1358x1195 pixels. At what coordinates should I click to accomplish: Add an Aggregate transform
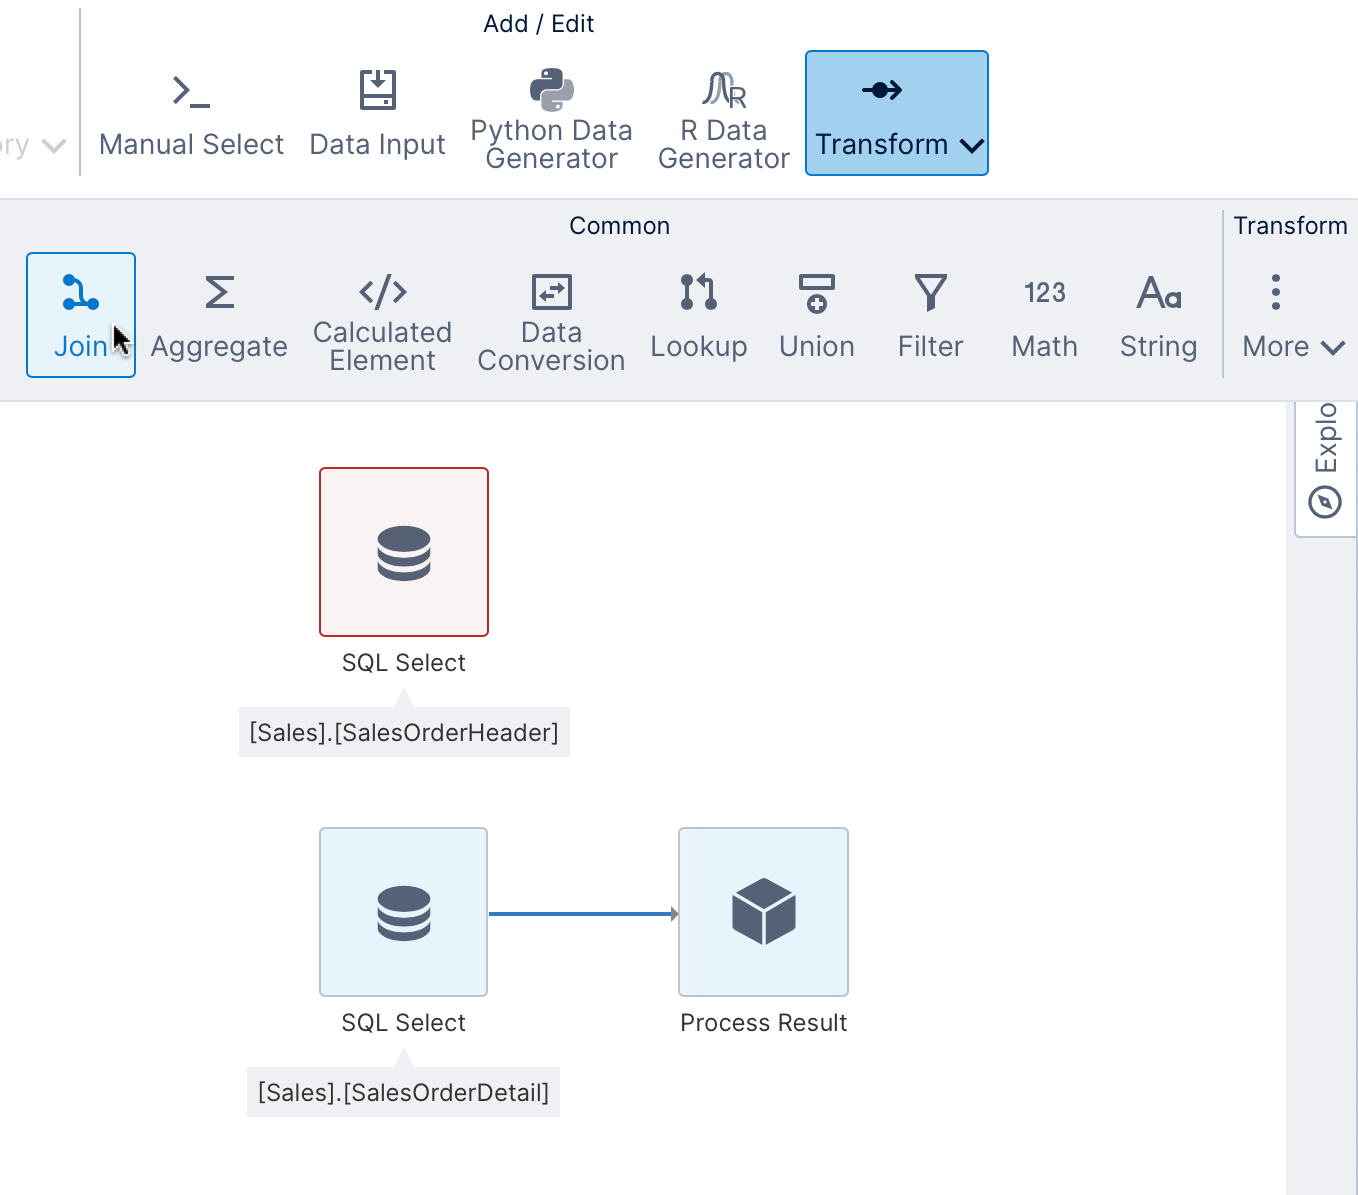(x=219, y=315)
